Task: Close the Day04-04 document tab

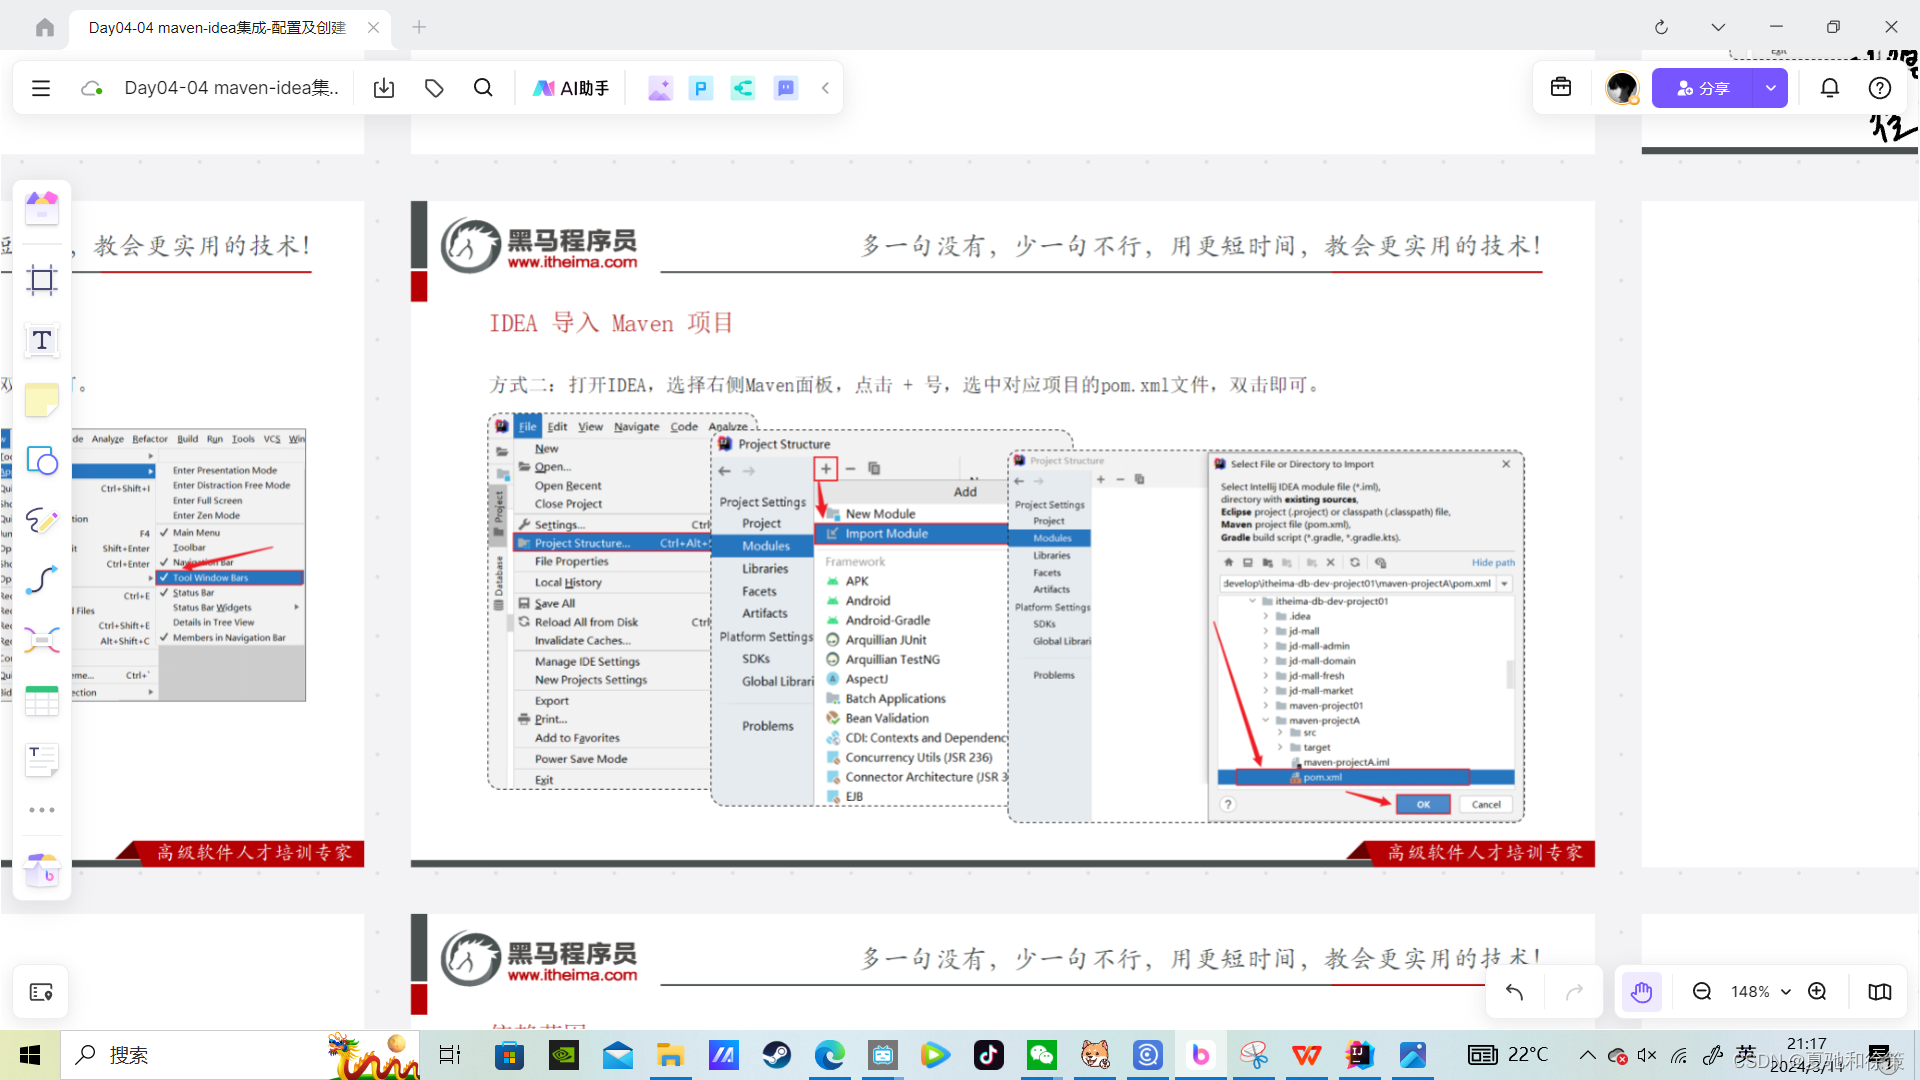Action: [x=373, y=28]
